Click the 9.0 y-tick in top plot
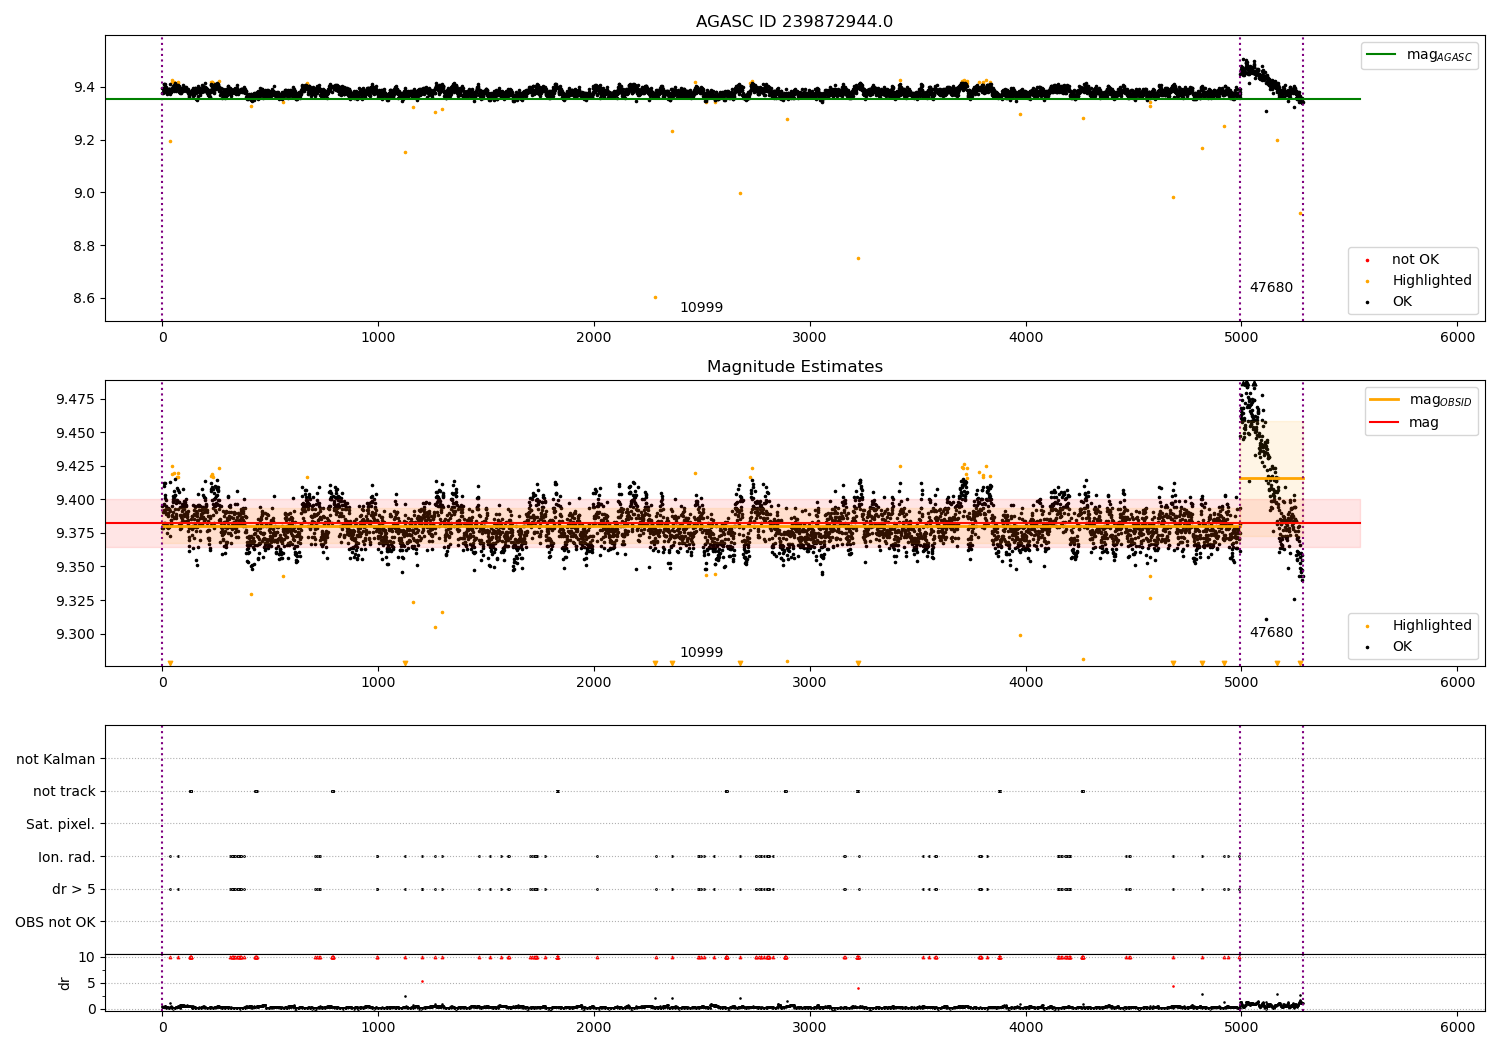 click(x=85, y=193)
